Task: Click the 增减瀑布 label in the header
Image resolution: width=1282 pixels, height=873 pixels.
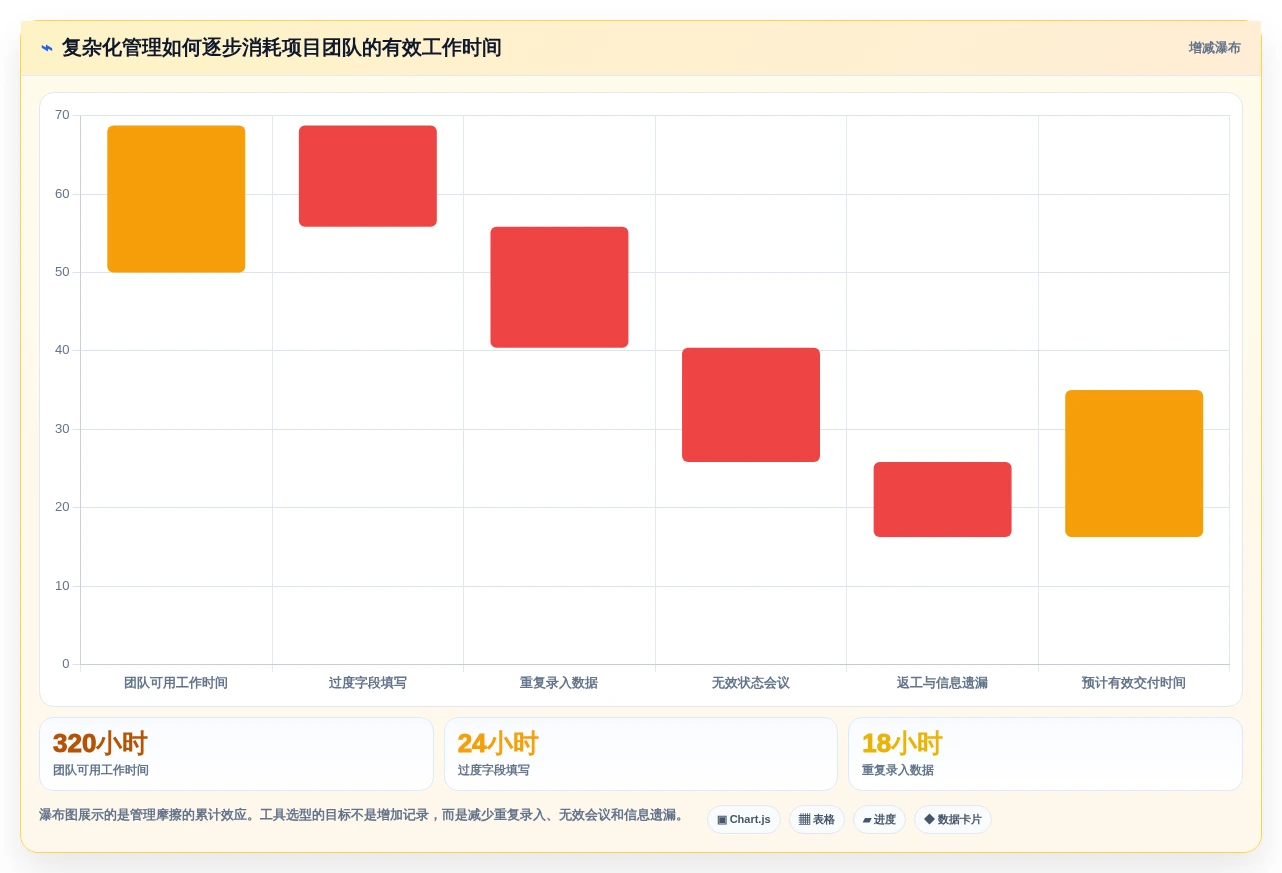Action: (x=1214, y=48)
